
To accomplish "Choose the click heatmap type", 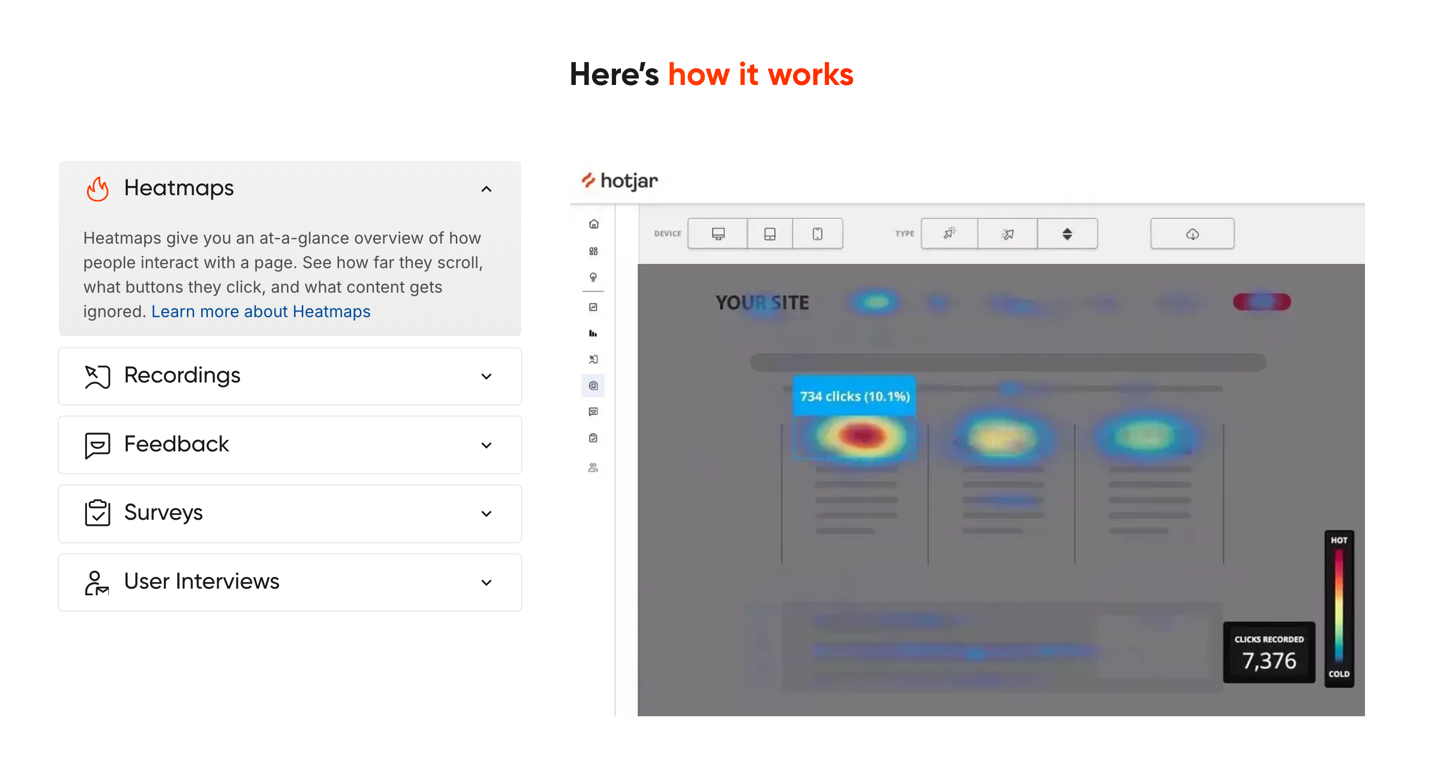I will tap(949, 234).
